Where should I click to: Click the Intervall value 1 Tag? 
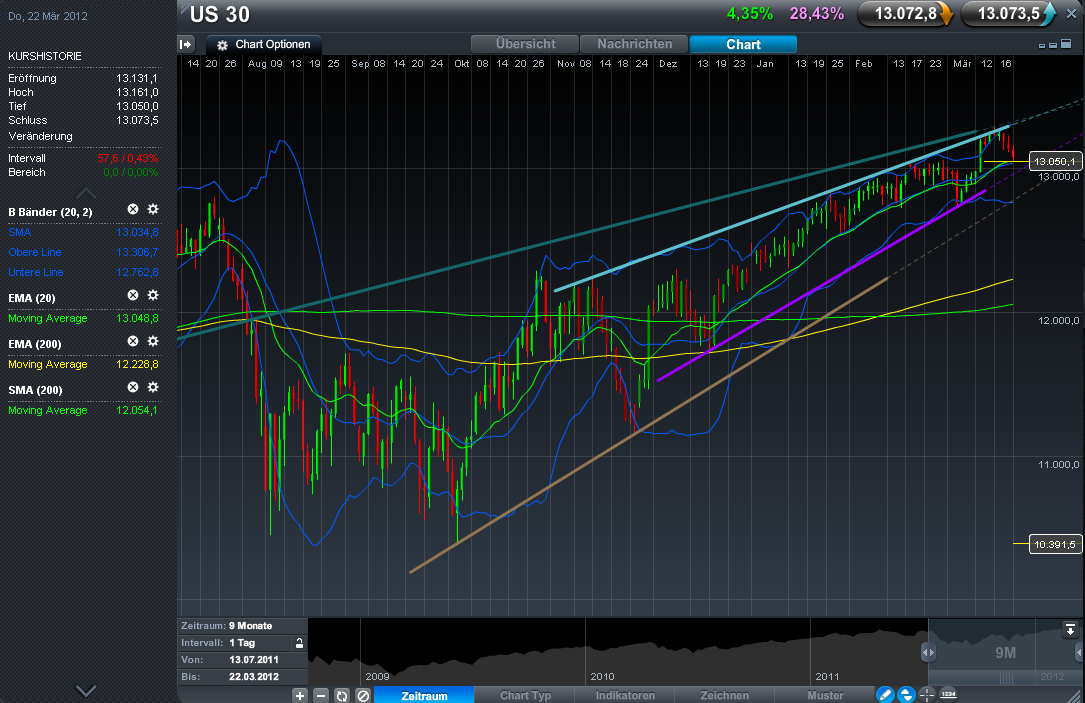(242, 643)
